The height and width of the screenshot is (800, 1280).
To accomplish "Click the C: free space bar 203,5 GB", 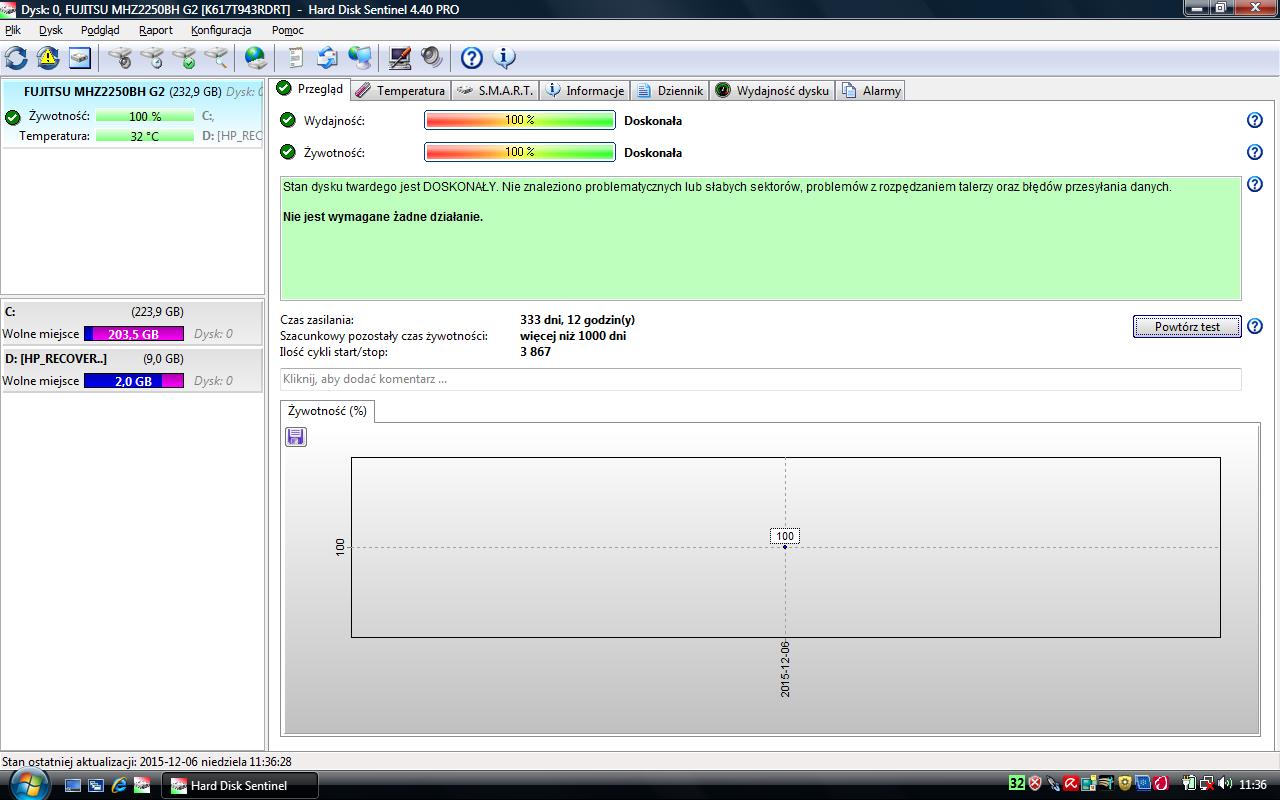I will point(134,334).
